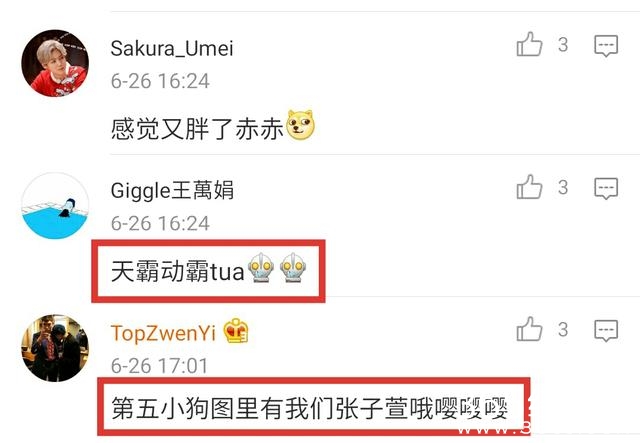Like TopZwenYi's comment with thumbs-up icon
Screen dimensions: 640x443
click(529, 329)
